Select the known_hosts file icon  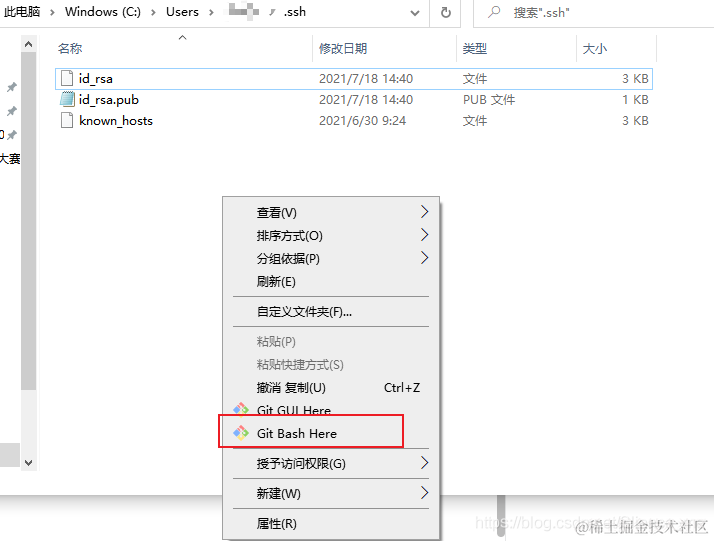pos(67,121)
